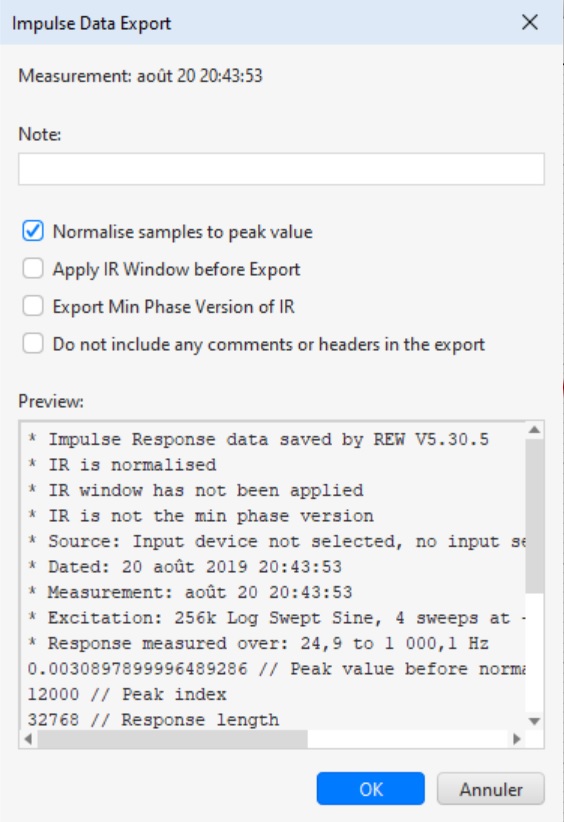Click horizontal scrollbar track right of thumb
This screenshot has height=822, width=564.
[408, 739]
